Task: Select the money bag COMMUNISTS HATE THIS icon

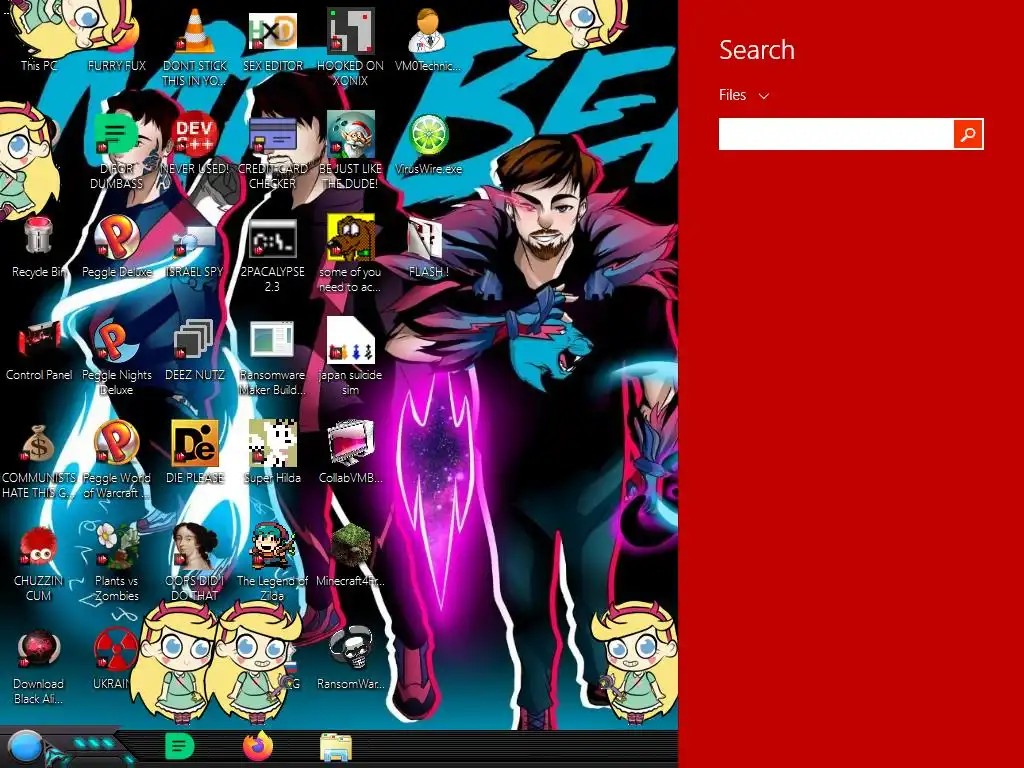Action: [x=38, y=443]
